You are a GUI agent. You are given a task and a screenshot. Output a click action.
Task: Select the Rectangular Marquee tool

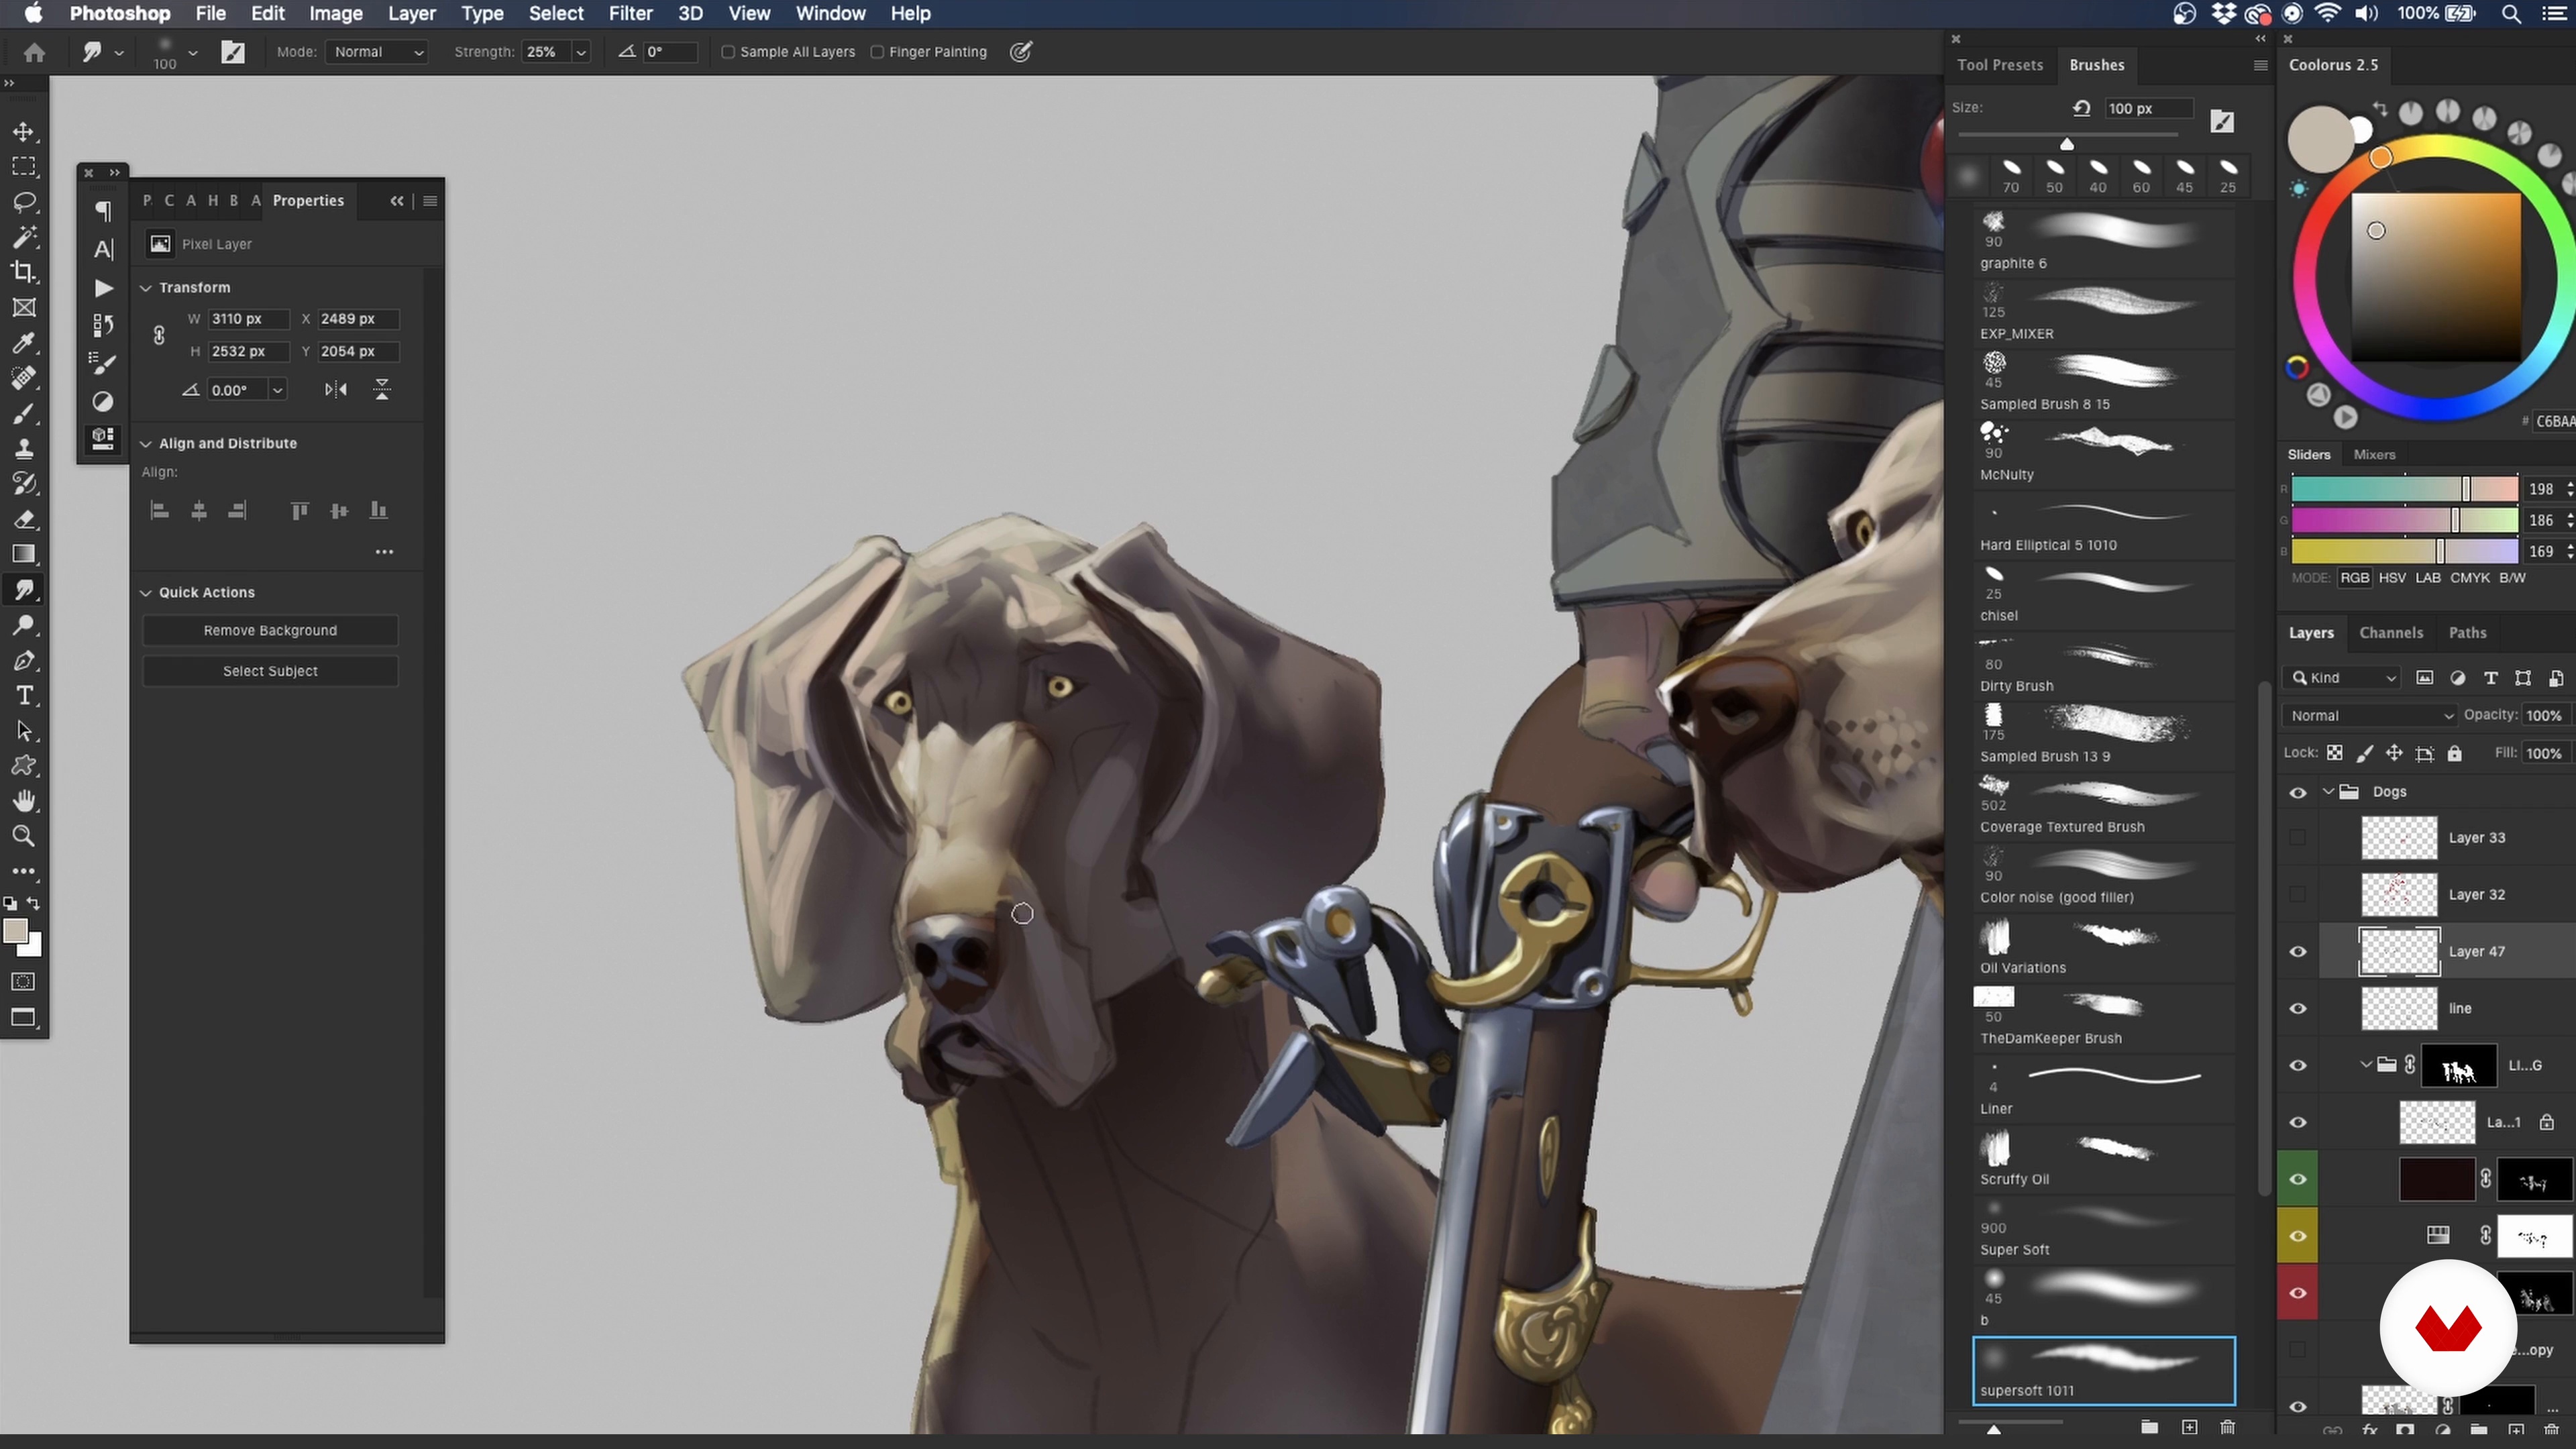coord(24,166)
